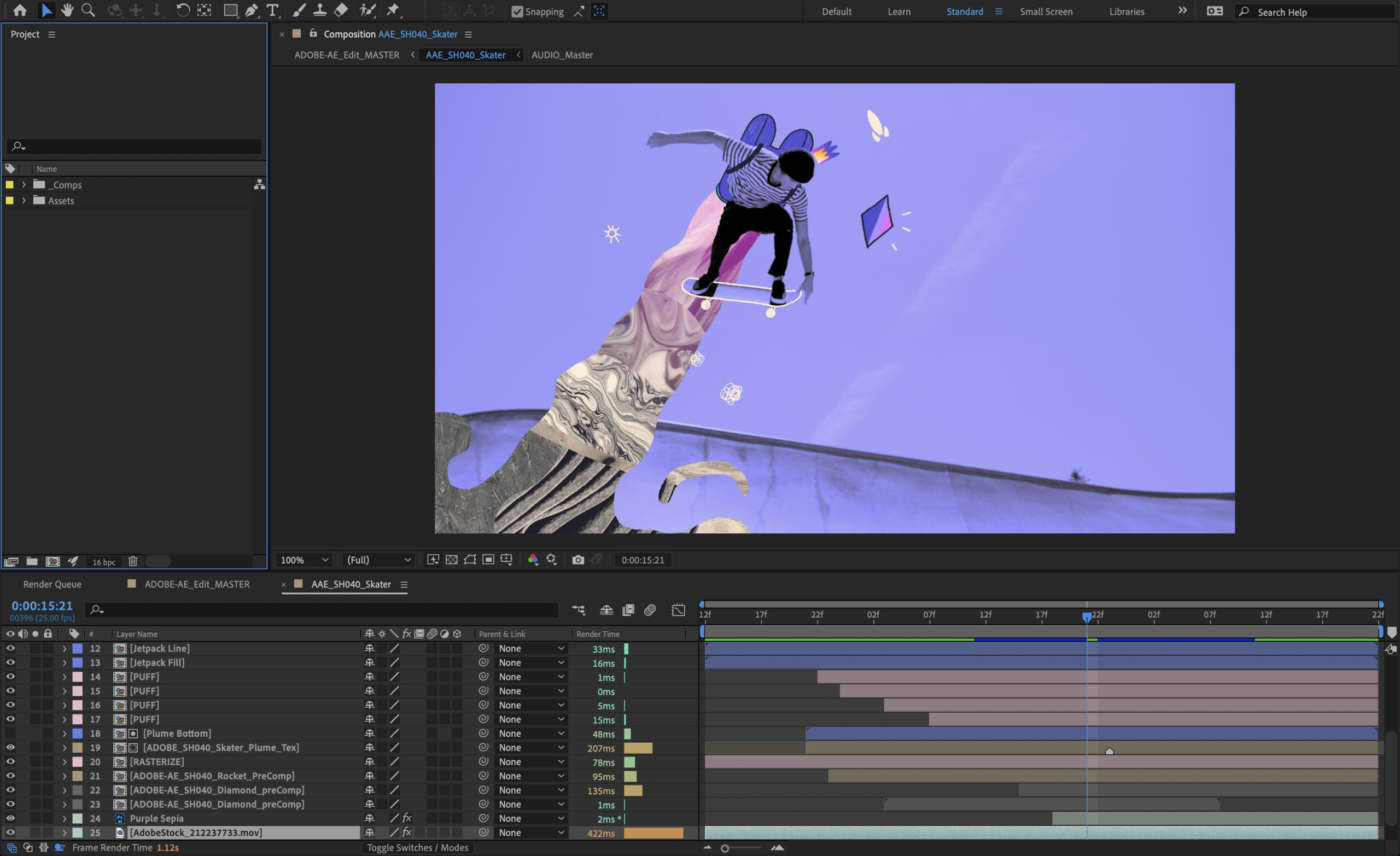Select the Type tool

point(272,11)
